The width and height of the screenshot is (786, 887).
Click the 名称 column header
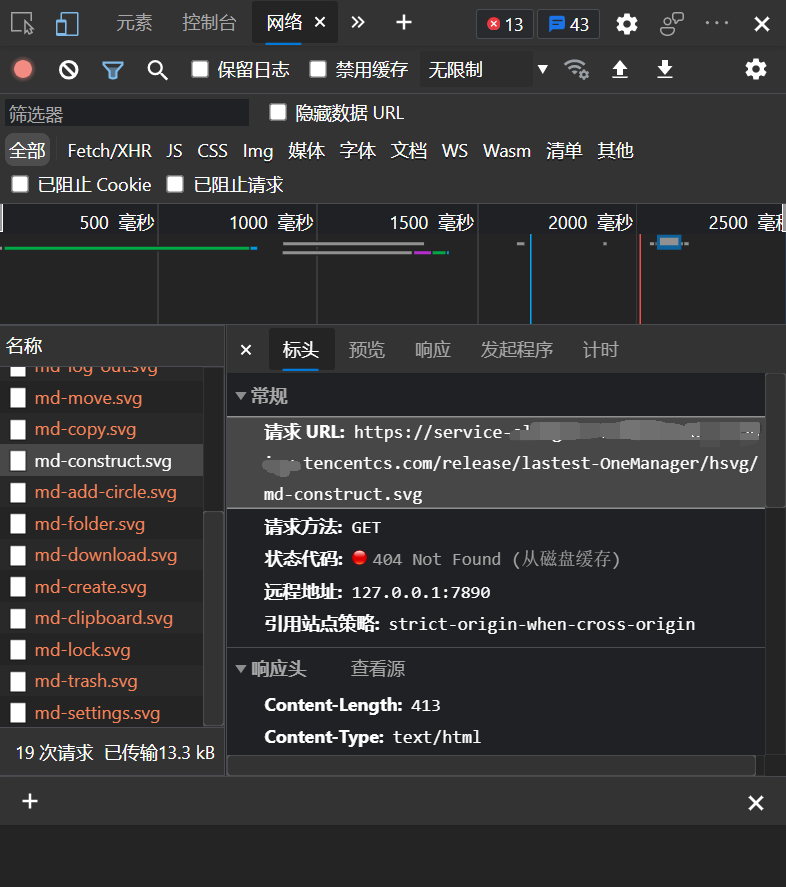pyautogui.click(x=112, y=346)
